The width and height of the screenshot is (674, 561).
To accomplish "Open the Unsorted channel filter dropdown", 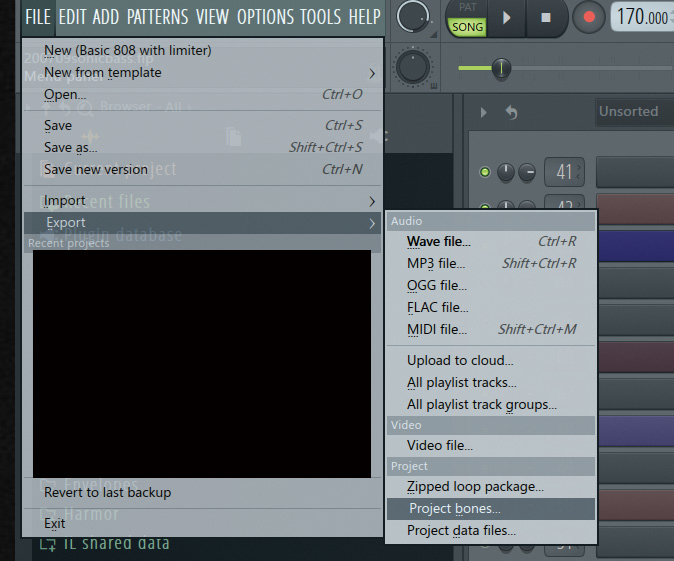I will pos(634,112).
